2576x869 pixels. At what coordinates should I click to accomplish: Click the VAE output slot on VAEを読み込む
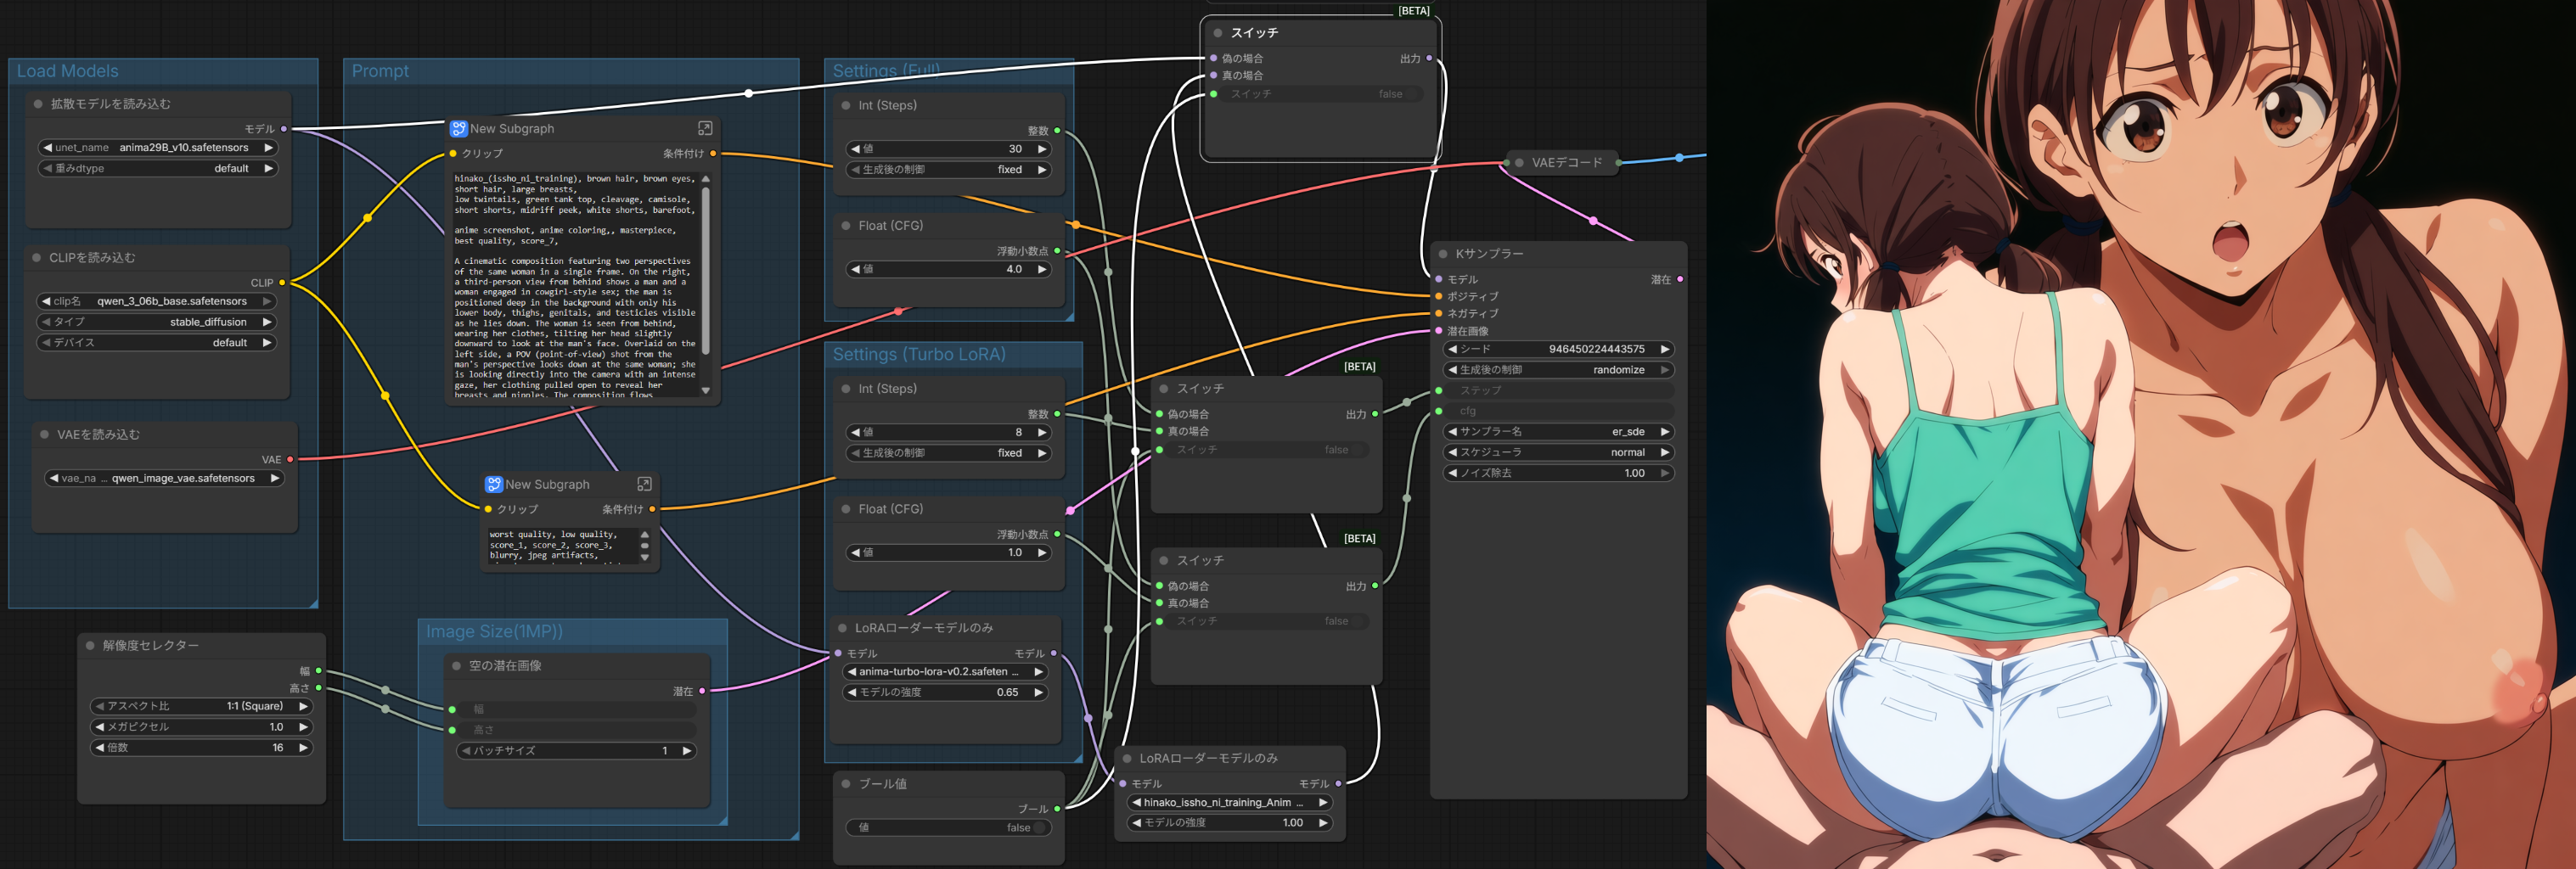pyautogui.click(x=290, y=460)
